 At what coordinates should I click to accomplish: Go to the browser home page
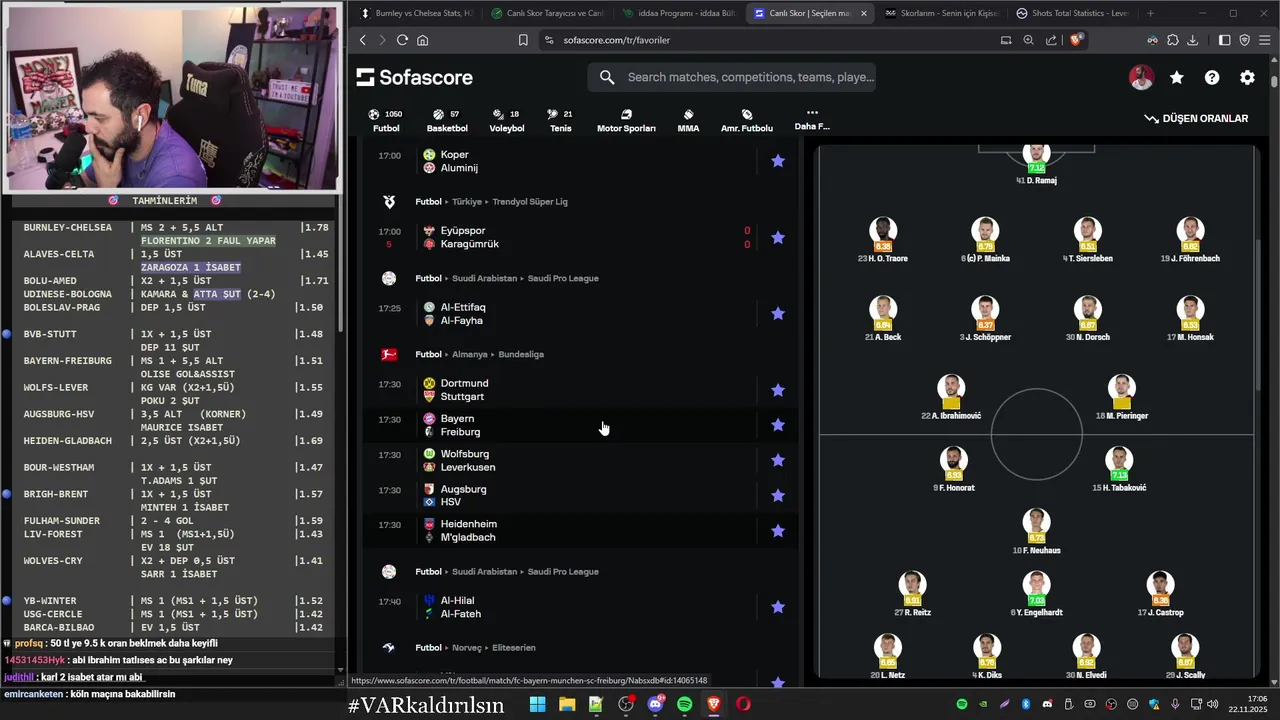(423, 40)
